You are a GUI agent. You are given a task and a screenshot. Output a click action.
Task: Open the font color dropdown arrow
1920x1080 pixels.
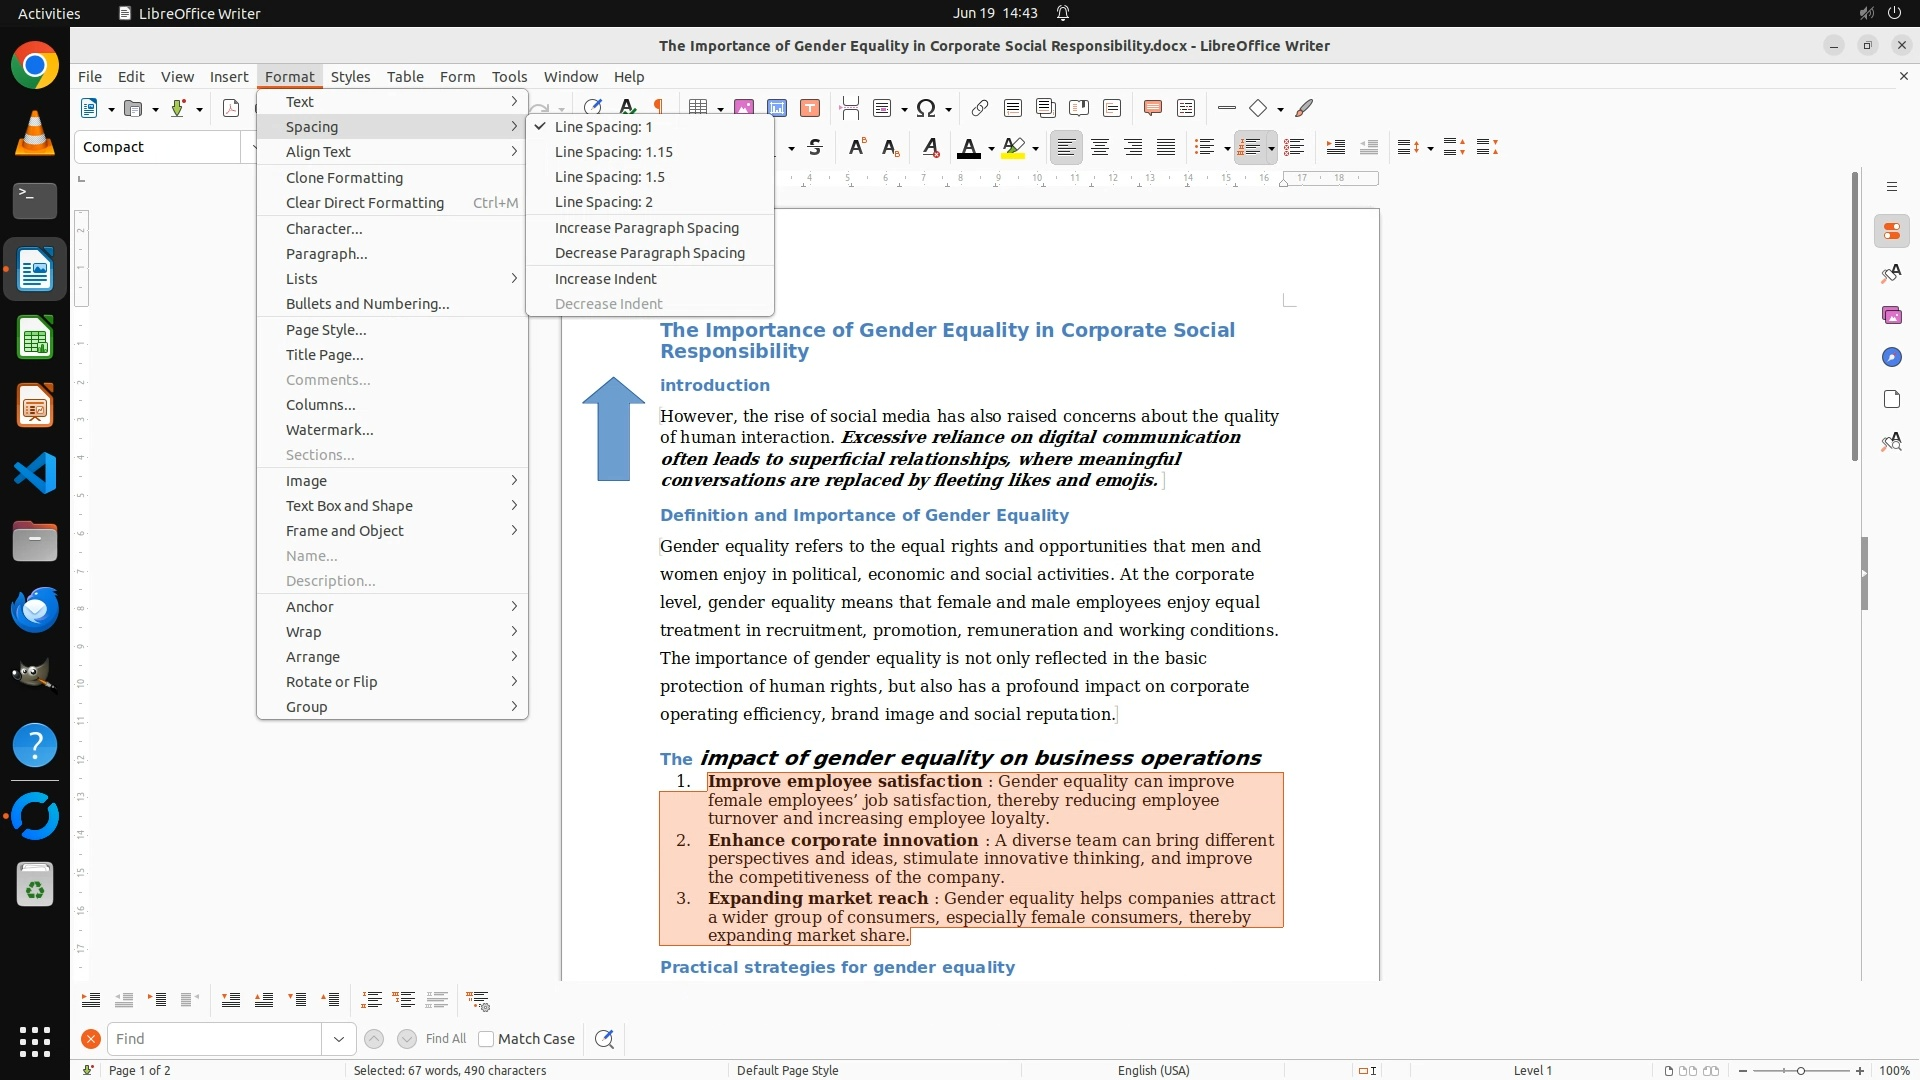tap(991, 149)
